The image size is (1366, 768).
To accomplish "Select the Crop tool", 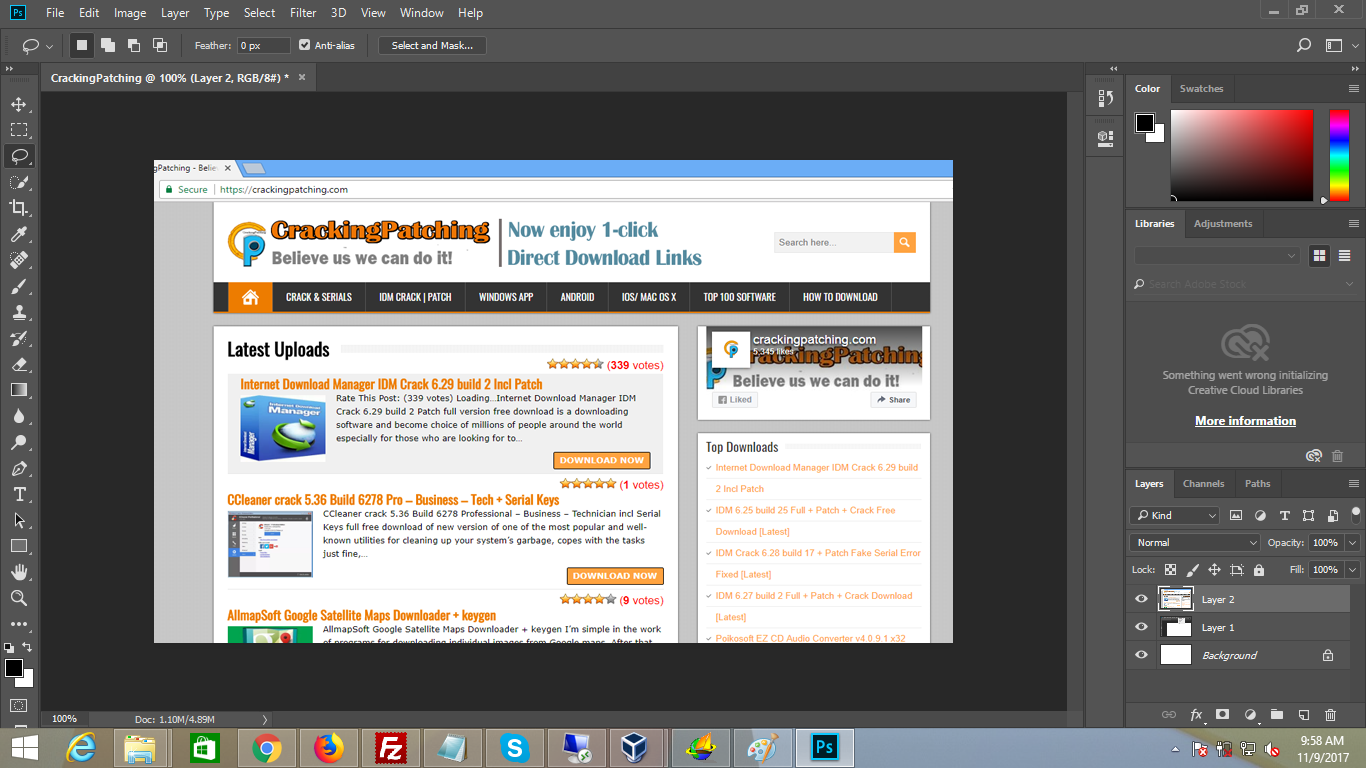I will [18, 208].
